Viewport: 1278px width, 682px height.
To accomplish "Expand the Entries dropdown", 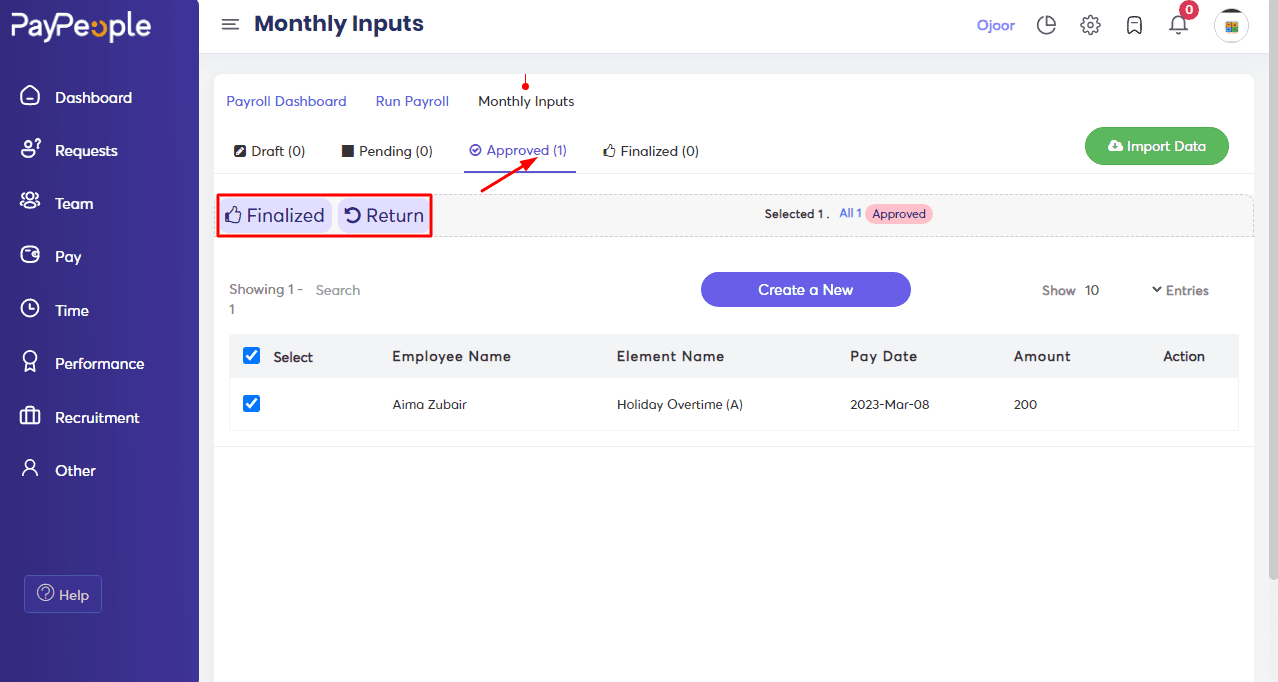I will click(1180, 290).
